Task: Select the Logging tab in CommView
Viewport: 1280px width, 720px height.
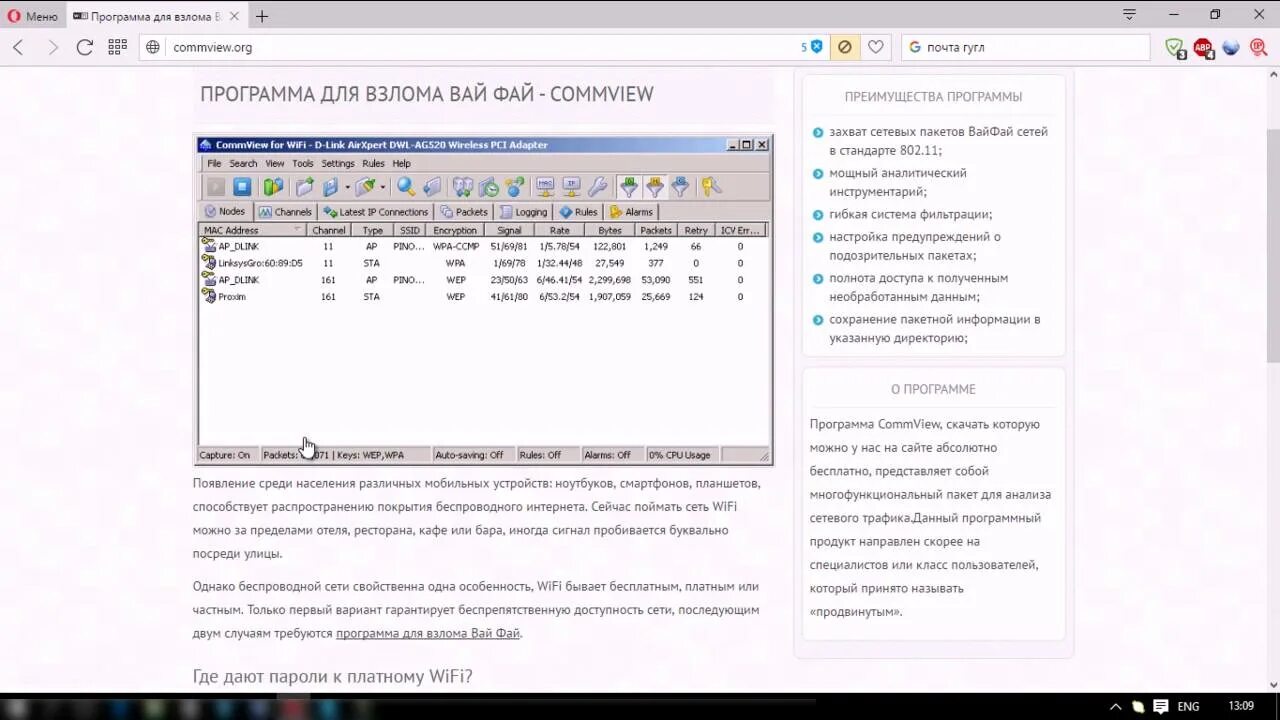Action: tap(524, 212)
